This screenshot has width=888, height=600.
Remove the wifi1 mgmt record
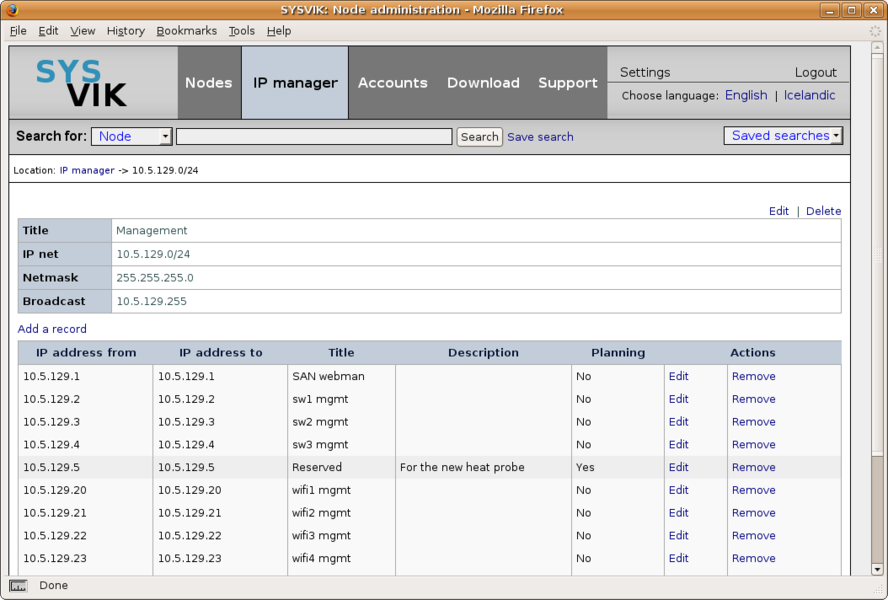754,490
